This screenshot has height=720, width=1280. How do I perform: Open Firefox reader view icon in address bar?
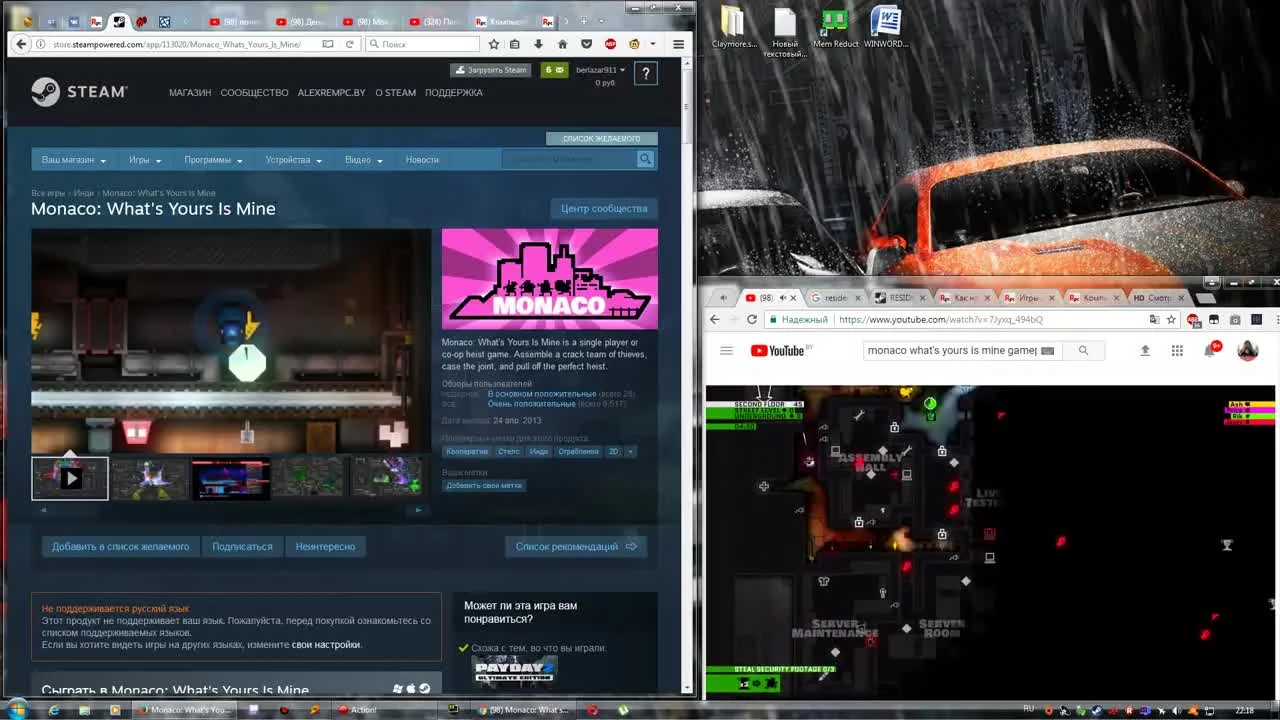pos(328,44)
